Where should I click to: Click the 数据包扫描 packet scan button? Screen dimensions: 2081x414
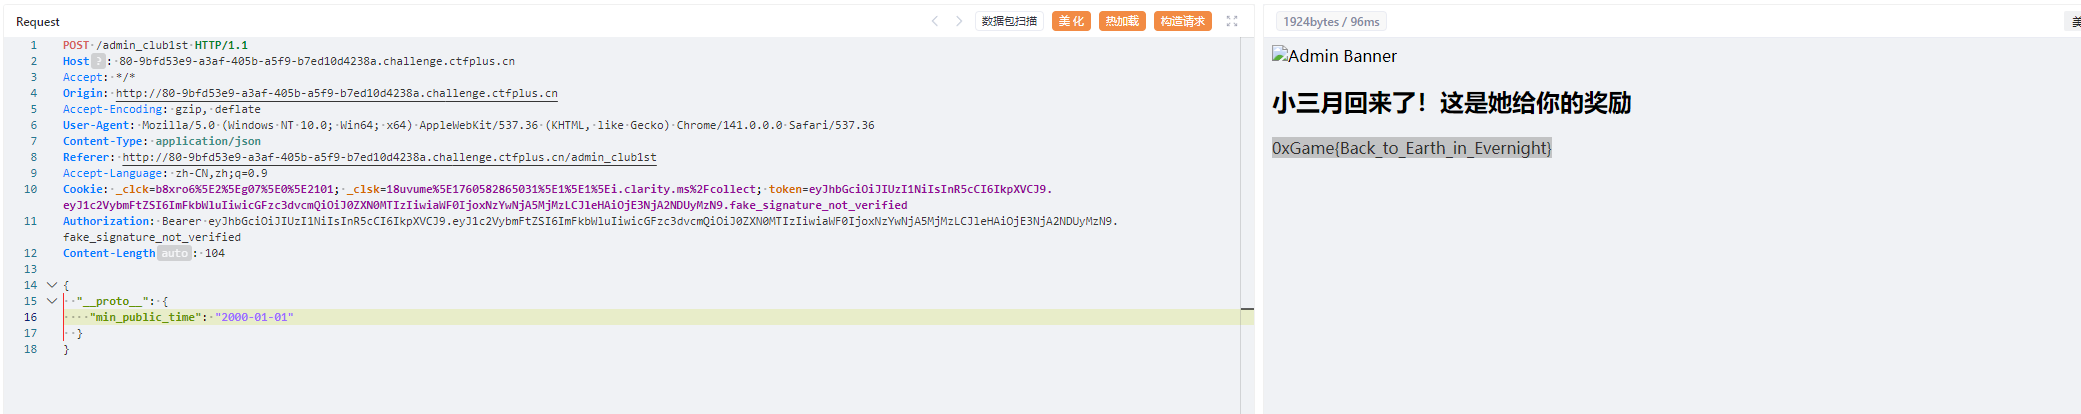point(1009,21)
